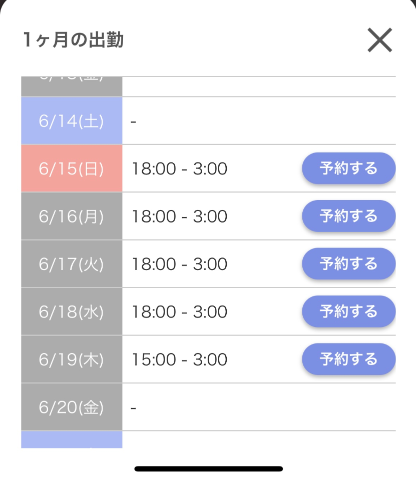The height and width of the screenshot is (480, 416).
Task: Select the 6/17(火) date cell
Action: click(x=72, y=264)
